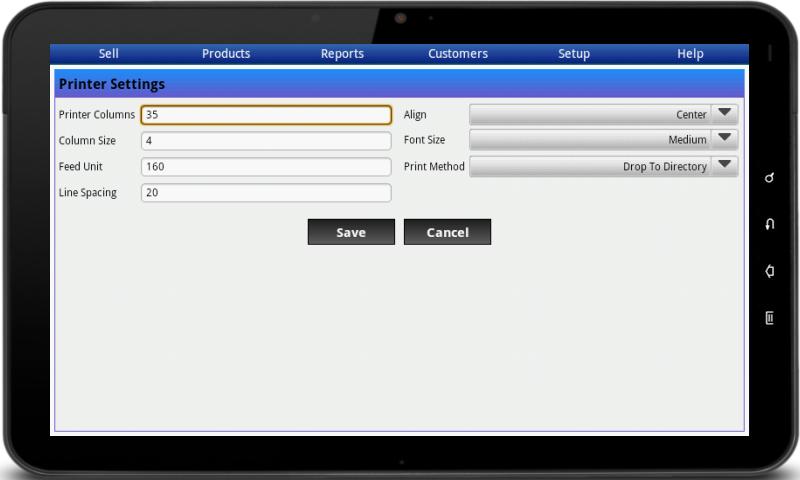
Task: Click the Font Size label
Action: (424, 140)
